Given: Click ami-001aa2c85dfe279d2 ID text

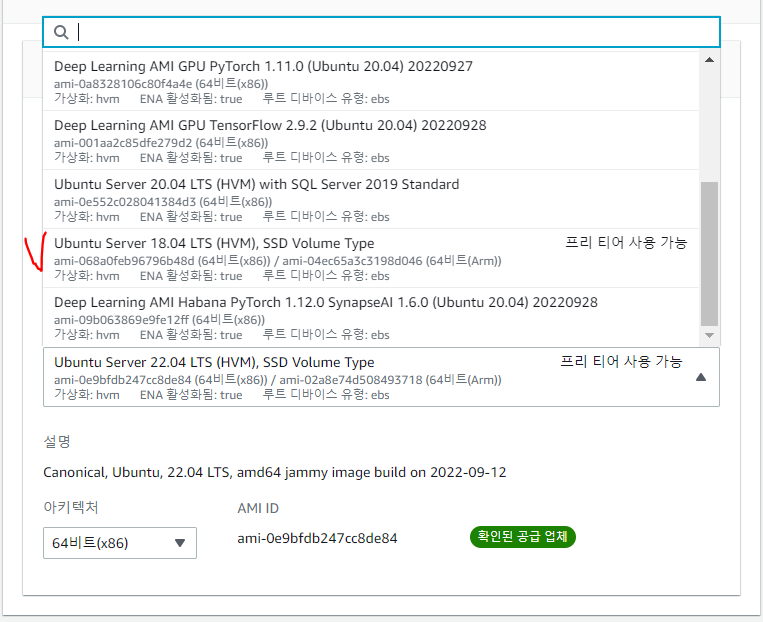Looking at the screenshot, I should 123,143.
